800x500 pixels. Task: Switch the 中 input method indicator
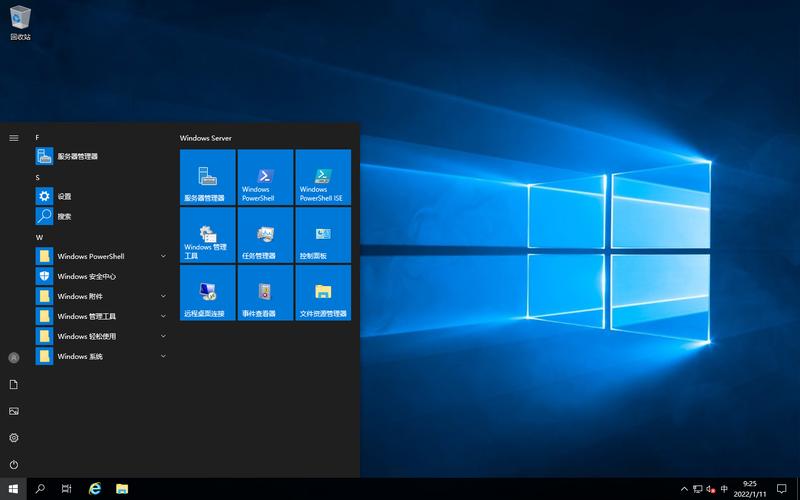(724, 489)
